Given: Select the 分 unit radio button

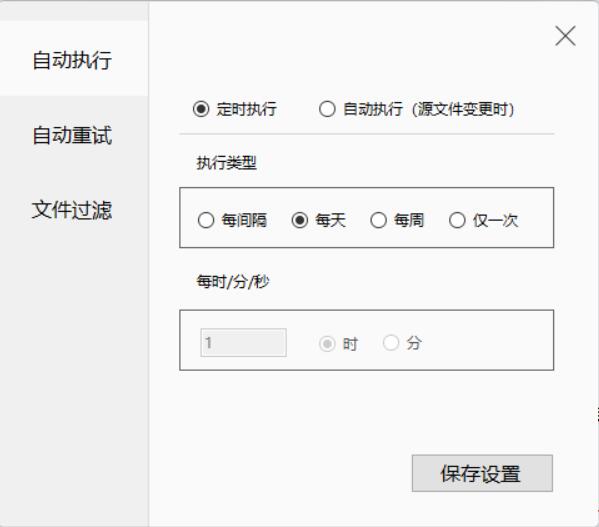Looking at the screenshot, I should pos(391,343).
